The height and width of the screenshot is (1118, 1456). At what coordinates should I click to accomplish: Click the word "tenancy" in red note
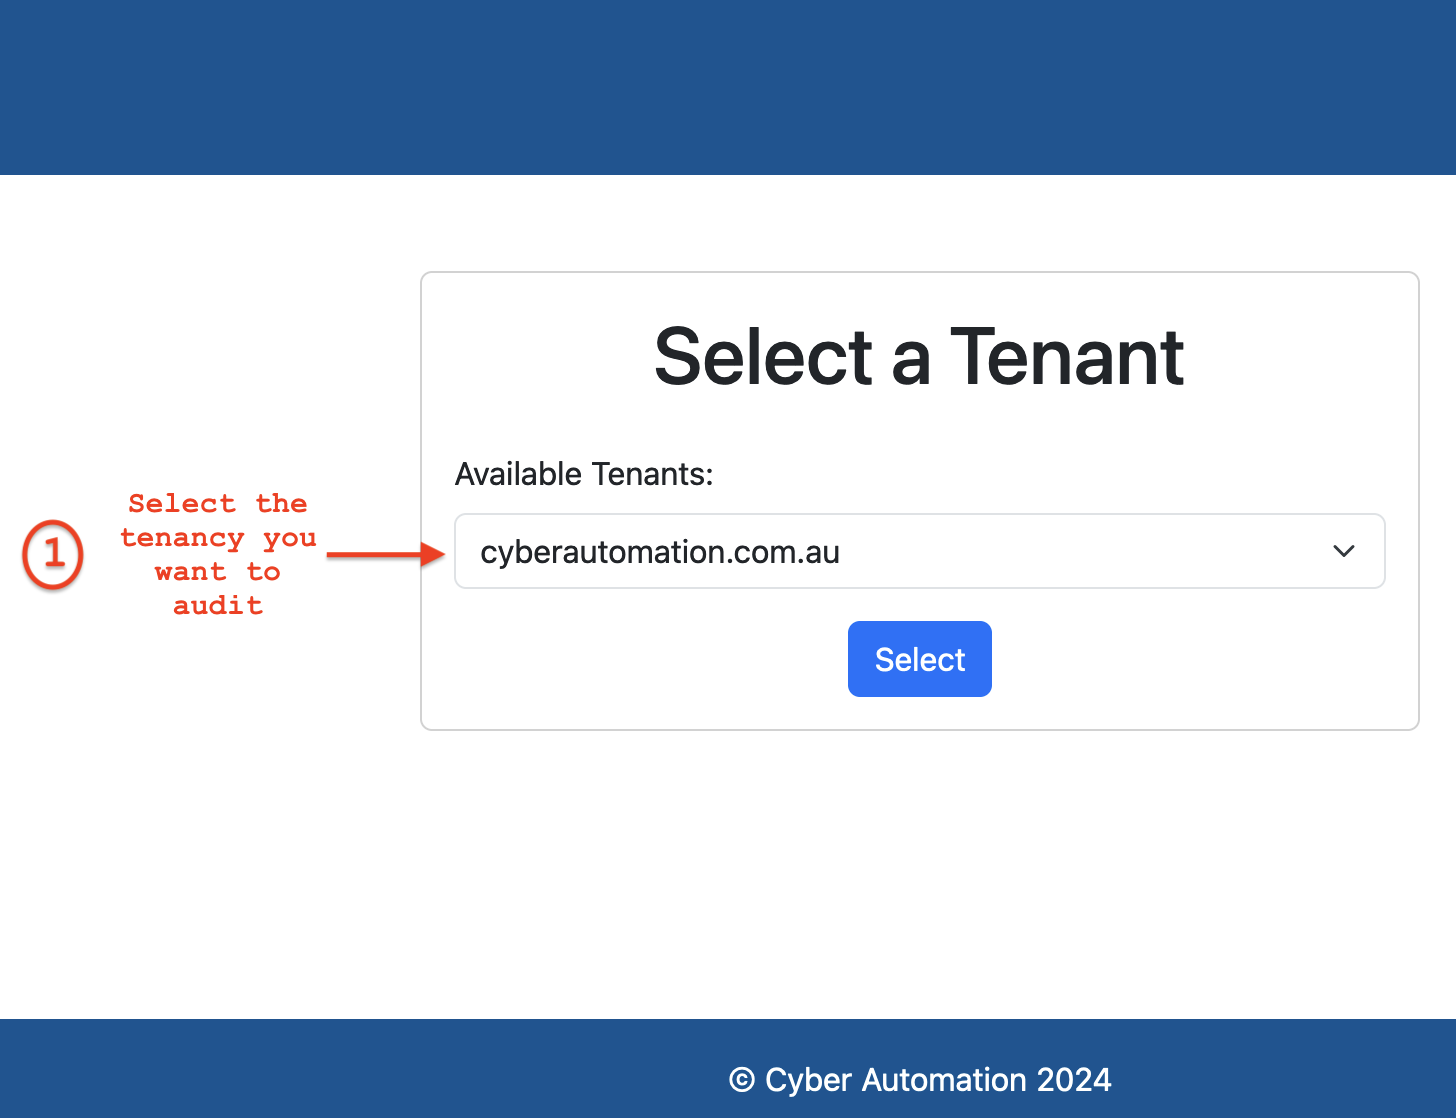tap(182, 539)
